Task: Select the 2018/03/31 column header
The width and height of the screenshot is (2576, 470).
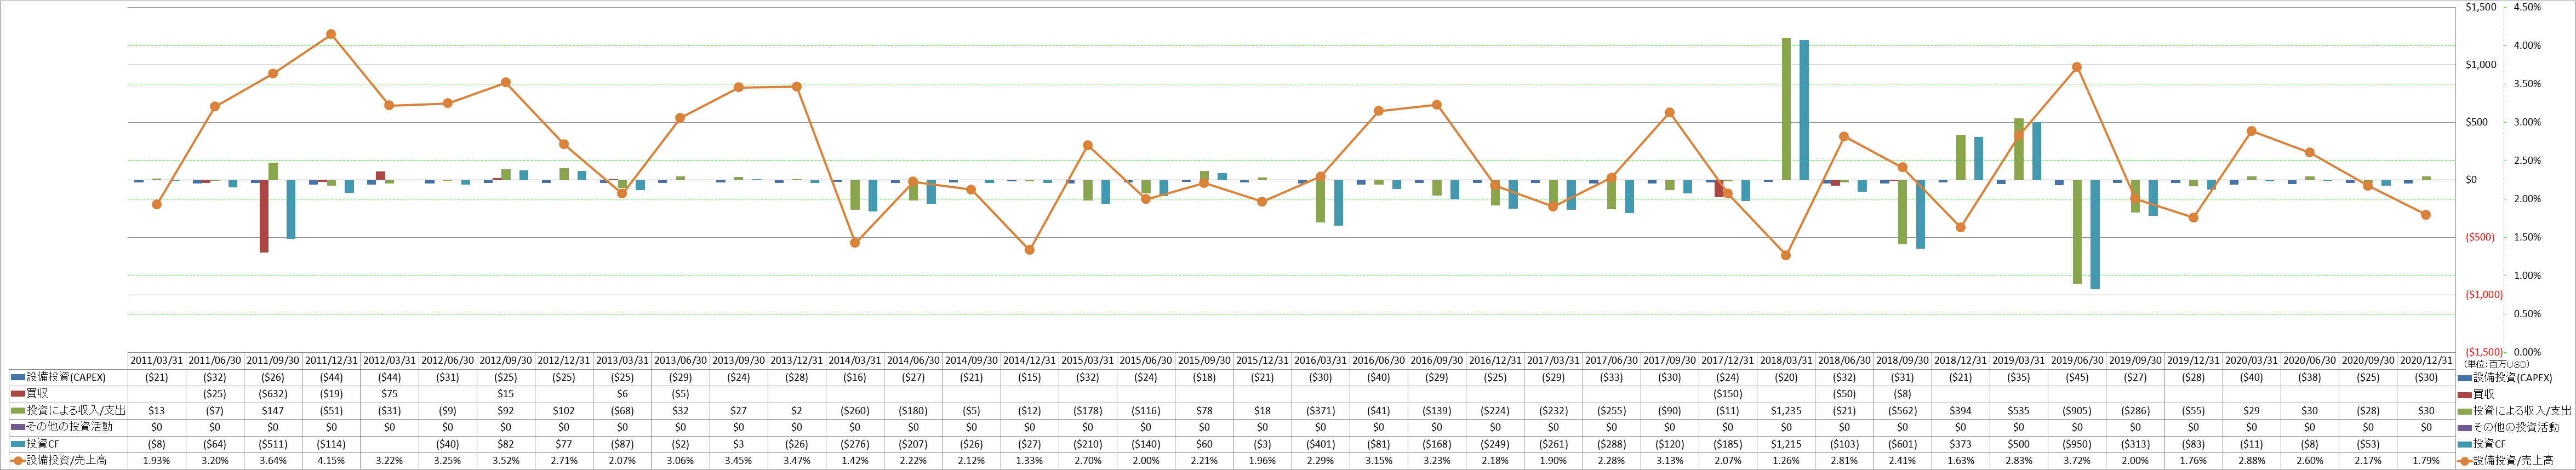Action: (1786, 361)
